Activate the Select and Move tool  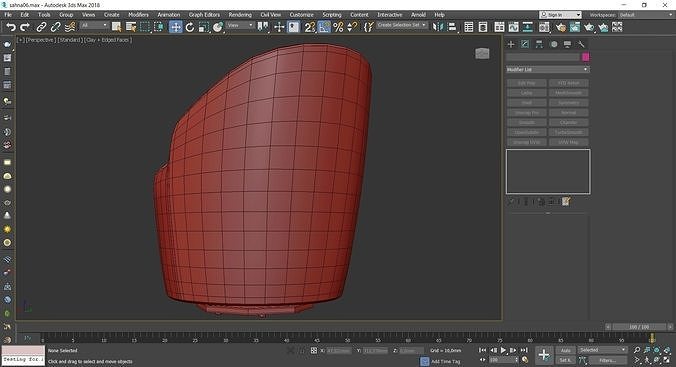175,27
